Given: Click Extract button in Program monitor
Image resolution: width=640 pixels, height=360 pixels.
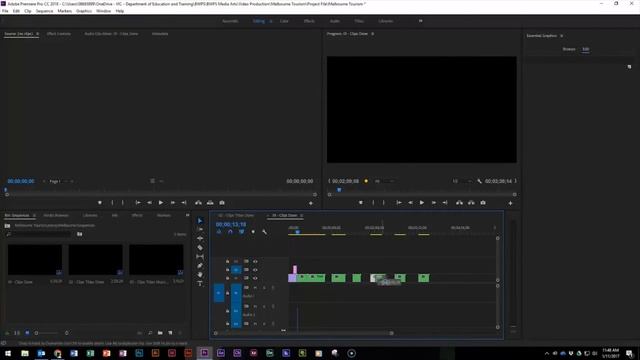Looking at the screenshot, I should pyautogui.click(x=471, y=202).
